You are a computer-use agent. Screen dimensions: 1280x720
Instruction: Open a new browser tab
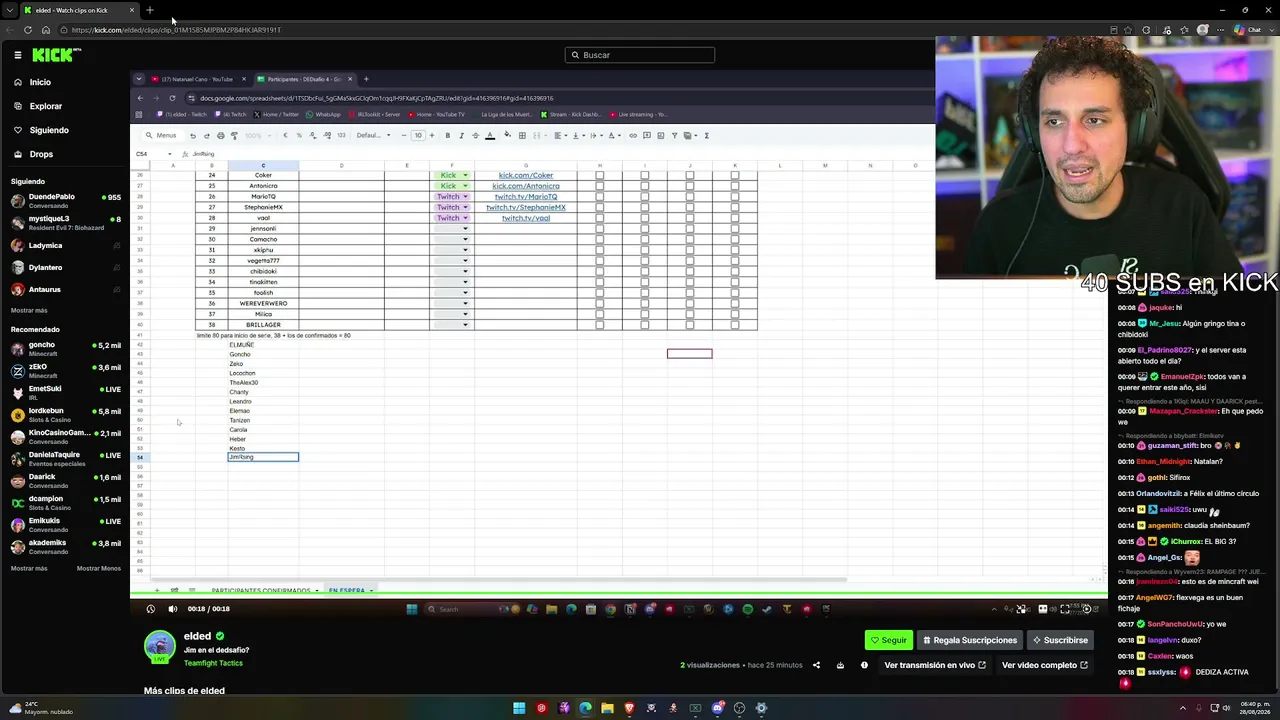tap(150, 10)
